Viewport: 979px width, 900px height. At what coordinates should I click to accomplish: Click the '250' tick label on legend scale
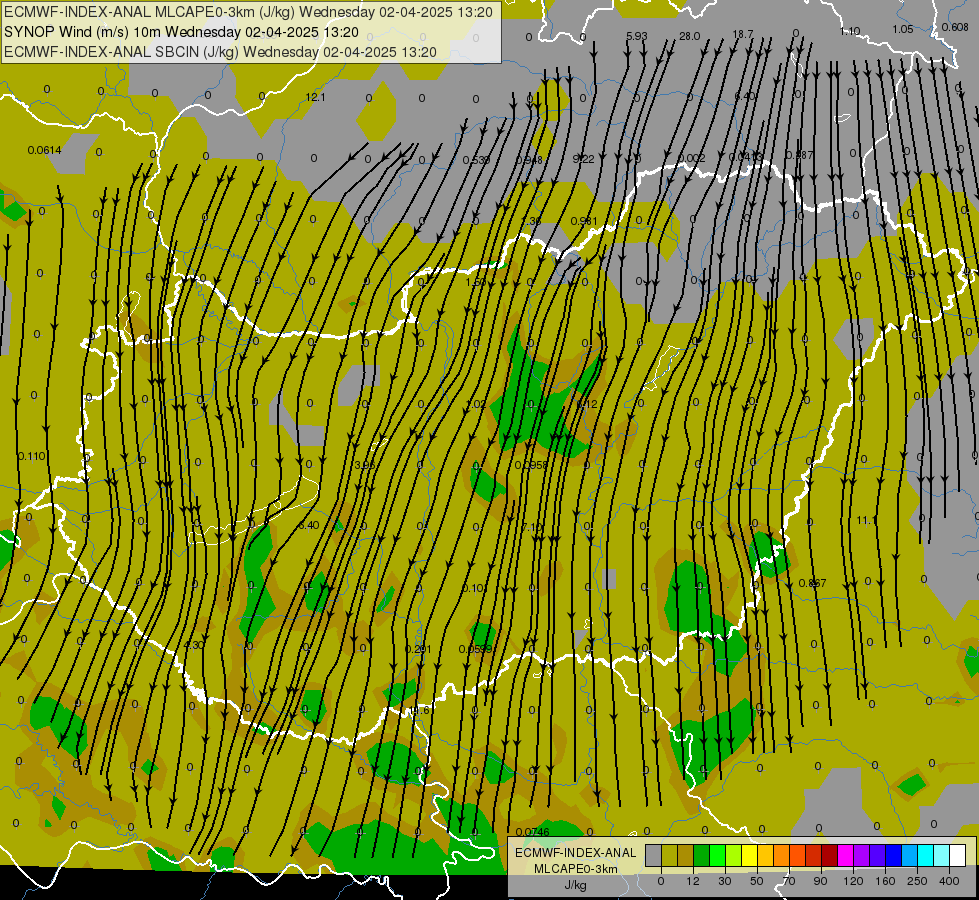tap(917, 881)
